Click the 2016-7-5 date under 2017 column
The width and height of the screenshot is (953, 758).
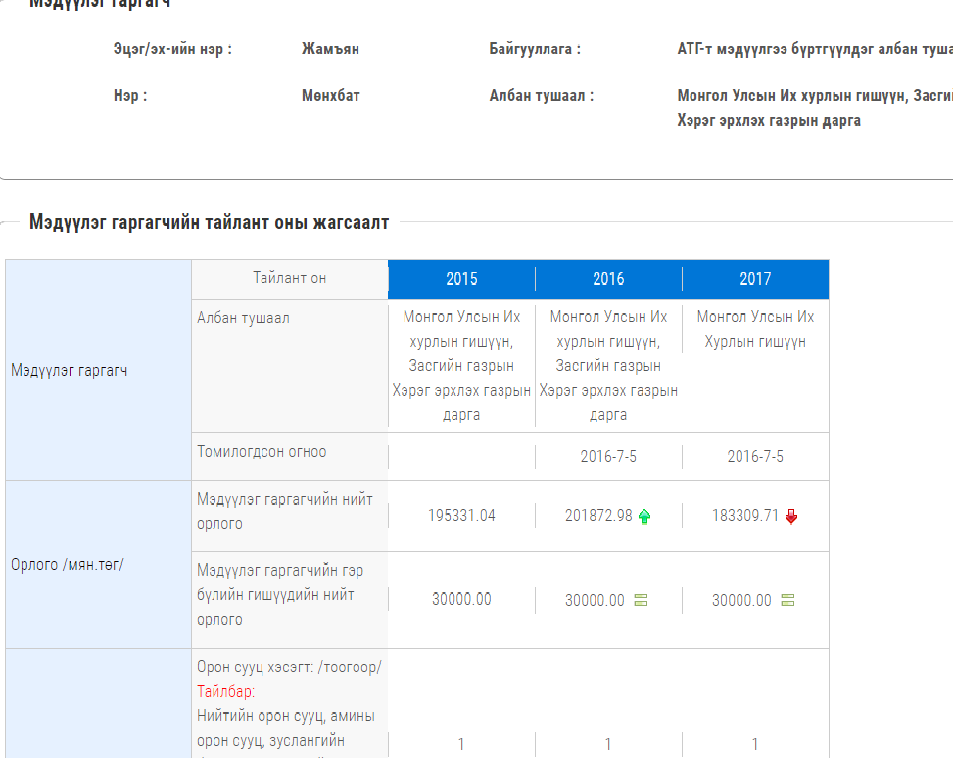(755, 457)
